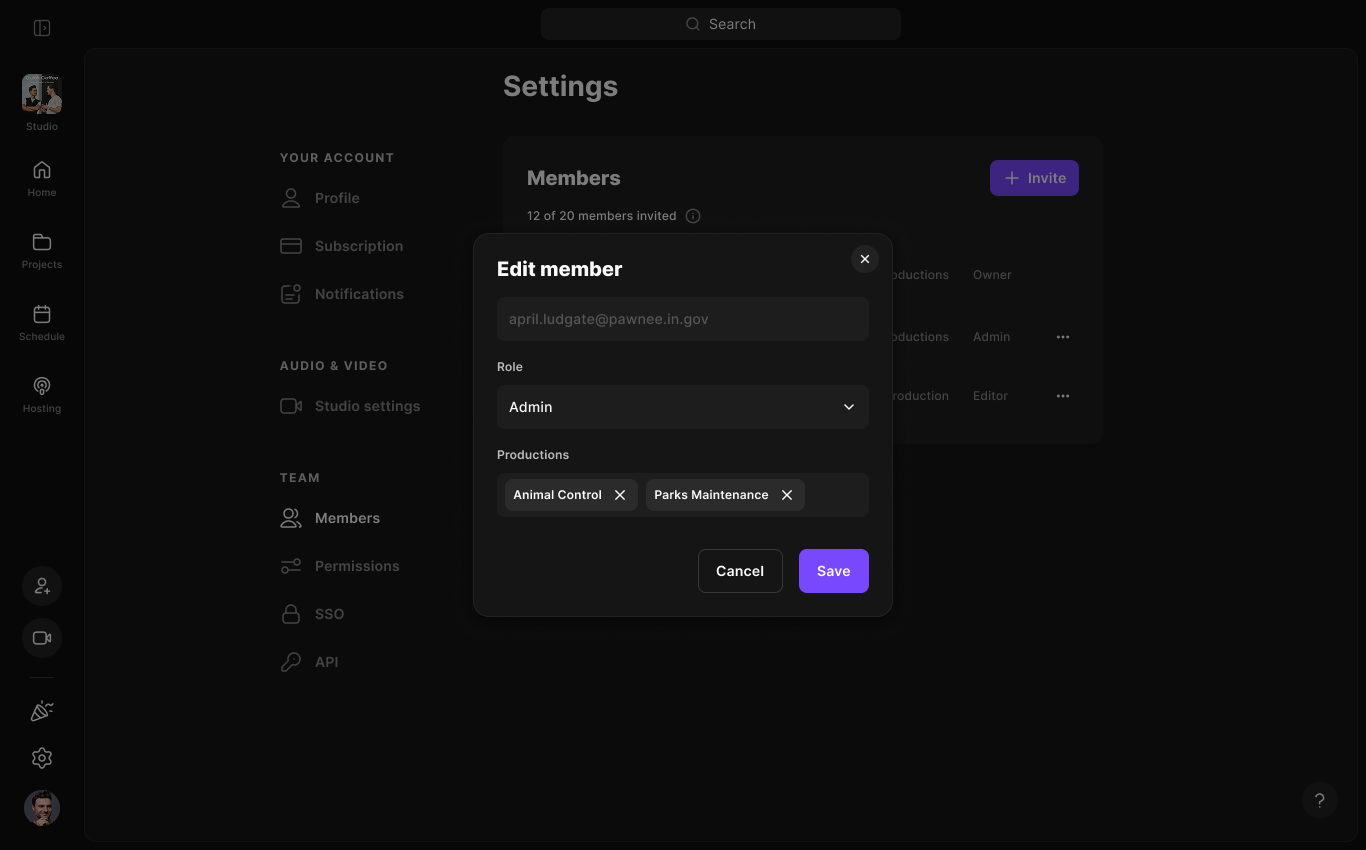Cancel editing the member
This screenshot has height=850, width=1366.
click(x=740, y=571)
